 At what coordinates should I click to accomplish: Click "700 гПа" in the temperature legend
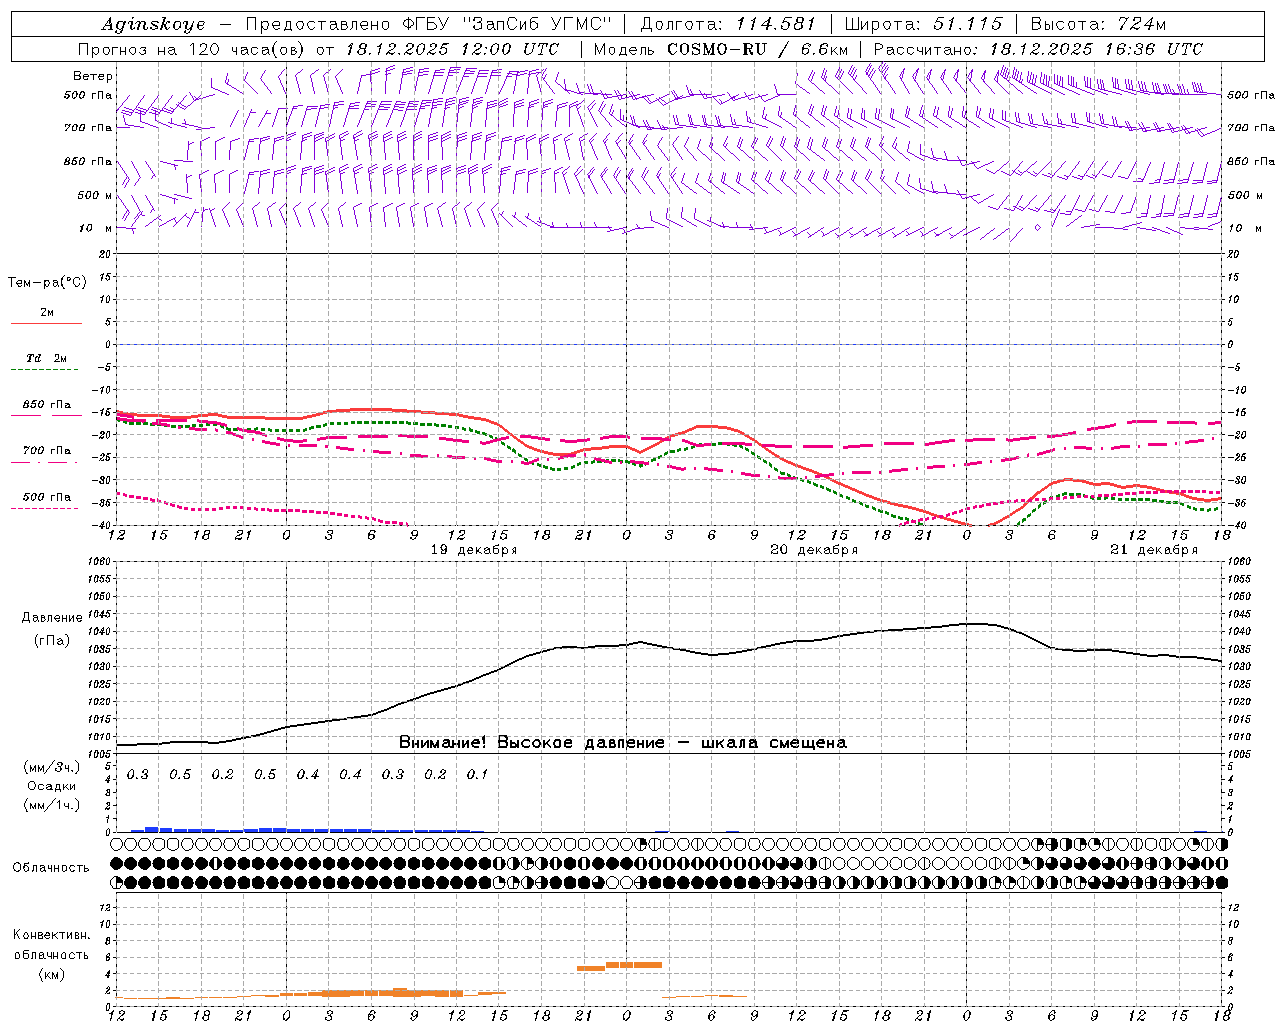(47, 451)
